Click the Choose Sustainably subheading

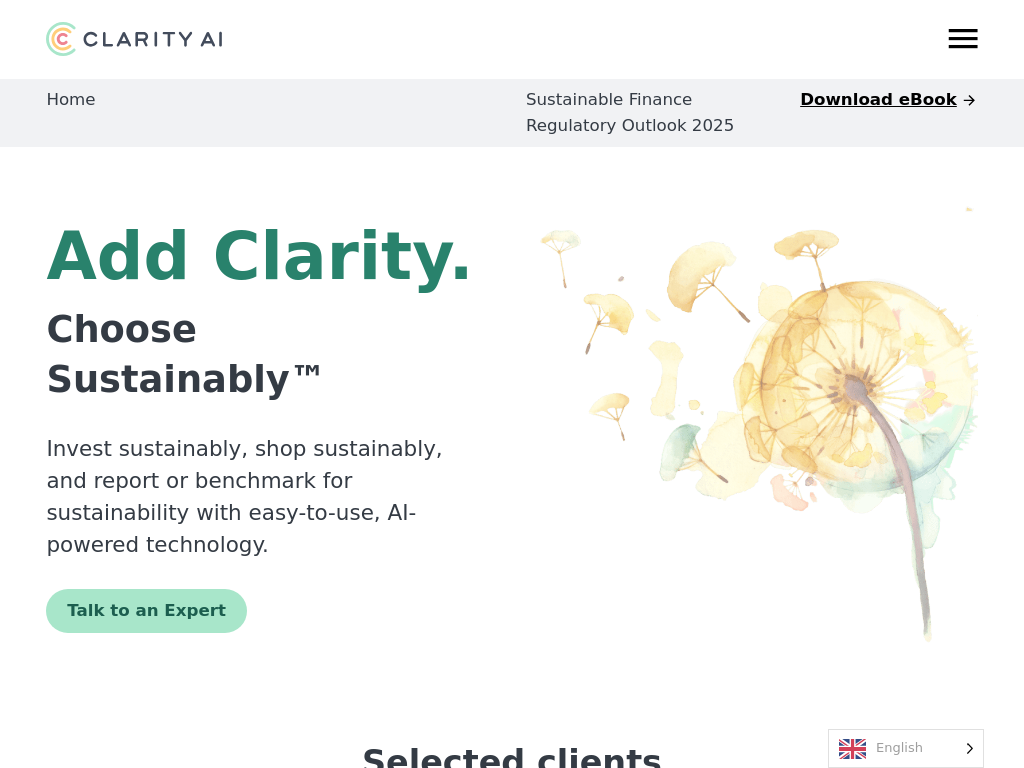(x=183, y=354)
